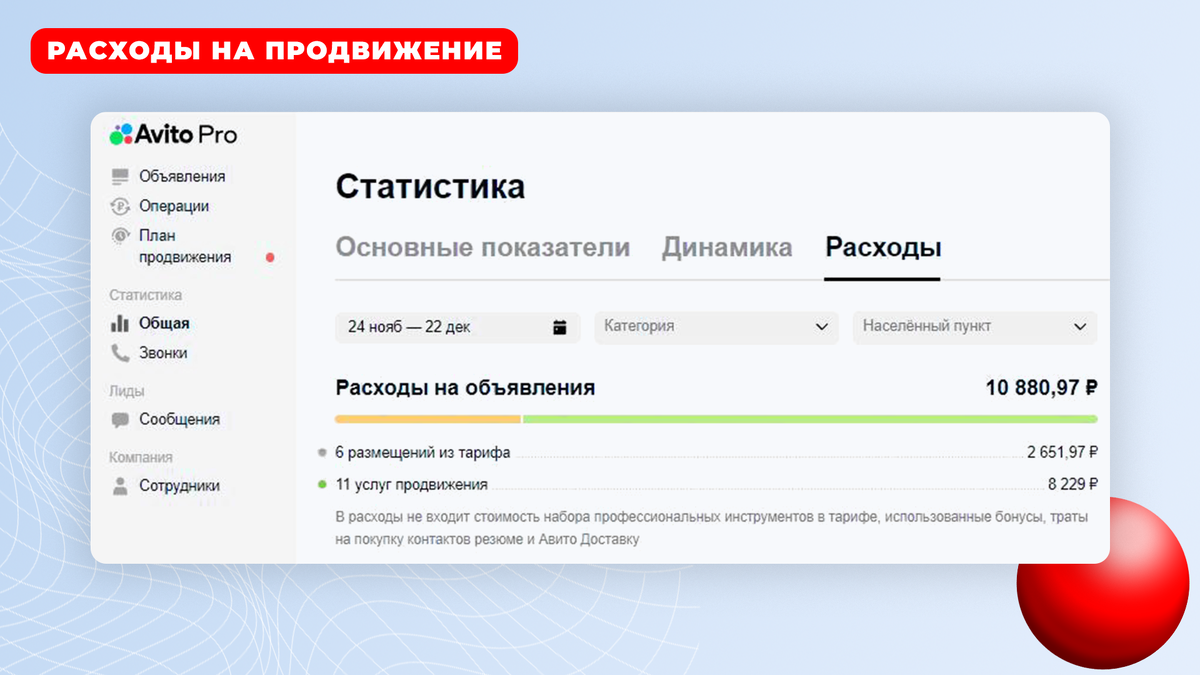Image resolution: width=1200 pixels, height=675 pixels.
Task: Click the Статистика section label in the sidebar
Action: [x=146, y=295]
